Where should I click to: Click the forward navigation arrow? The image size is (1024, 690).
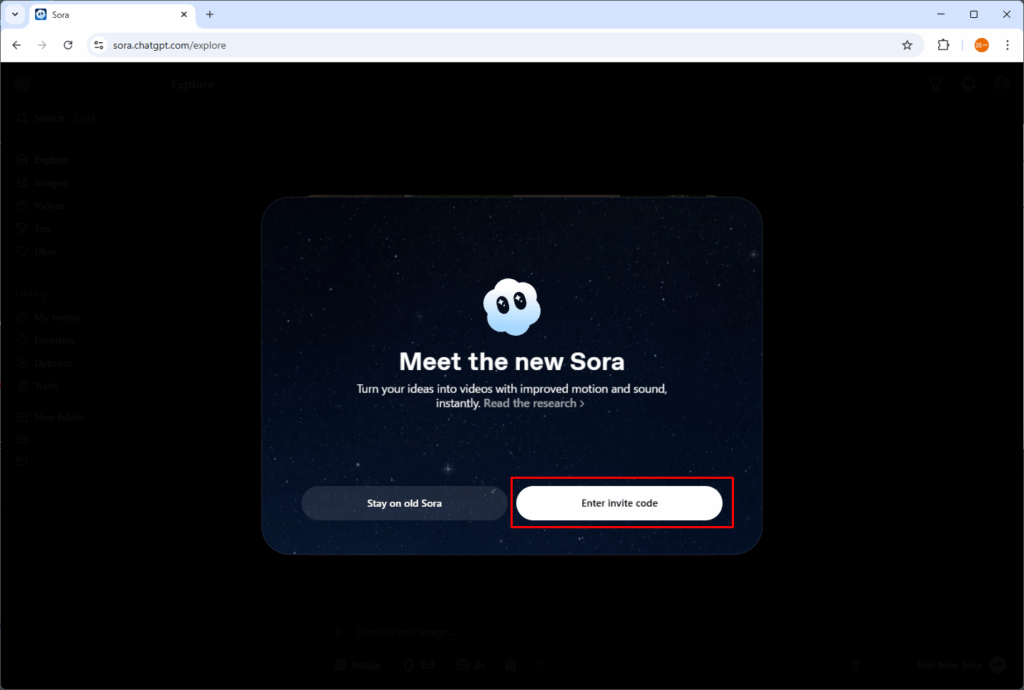pyautogui.click(x=42, y=45)
